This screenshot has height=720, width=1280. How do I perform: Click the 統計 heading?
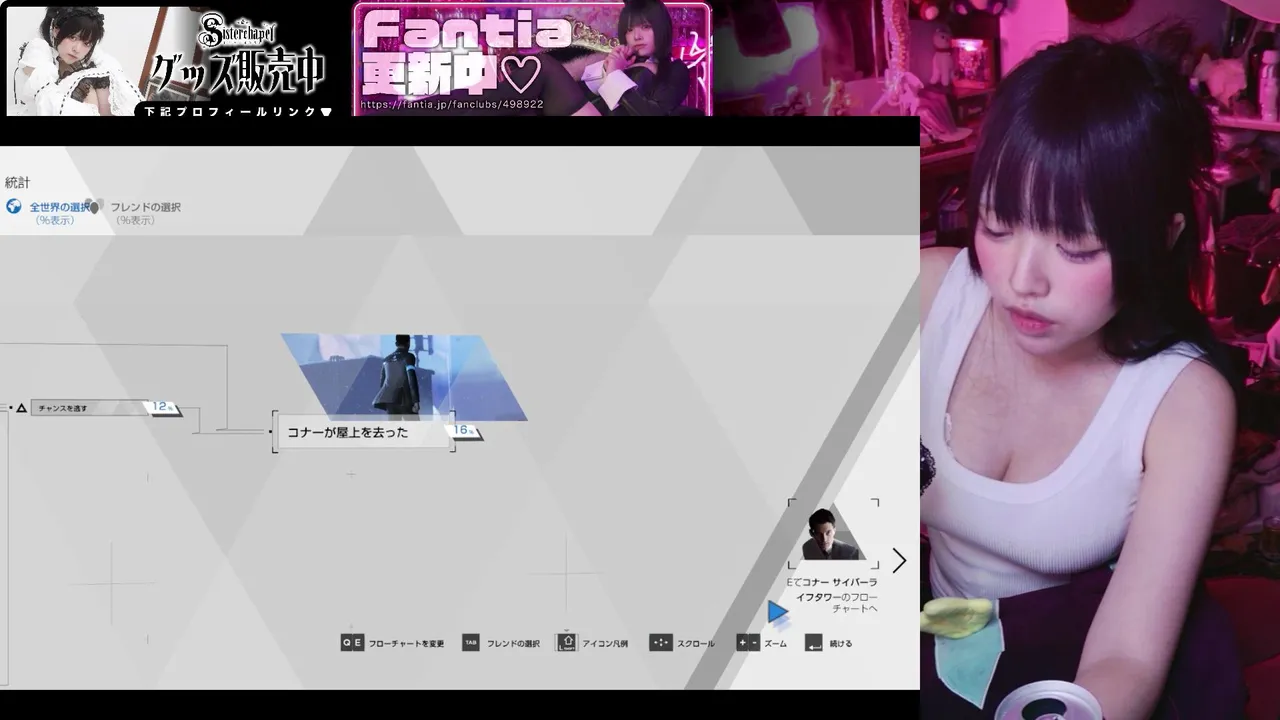18,182
